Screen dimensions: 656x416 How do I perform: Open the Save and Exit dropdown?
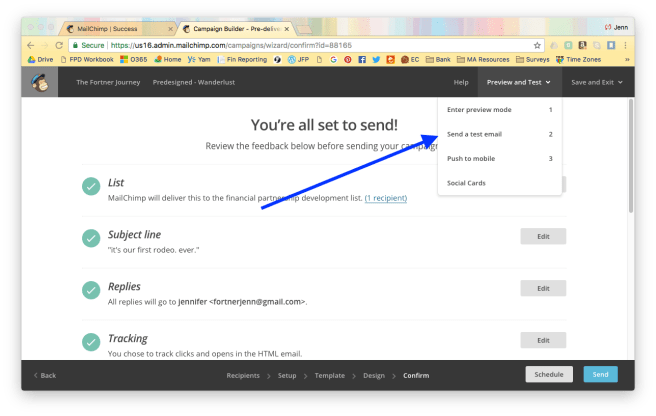[597, 82]
